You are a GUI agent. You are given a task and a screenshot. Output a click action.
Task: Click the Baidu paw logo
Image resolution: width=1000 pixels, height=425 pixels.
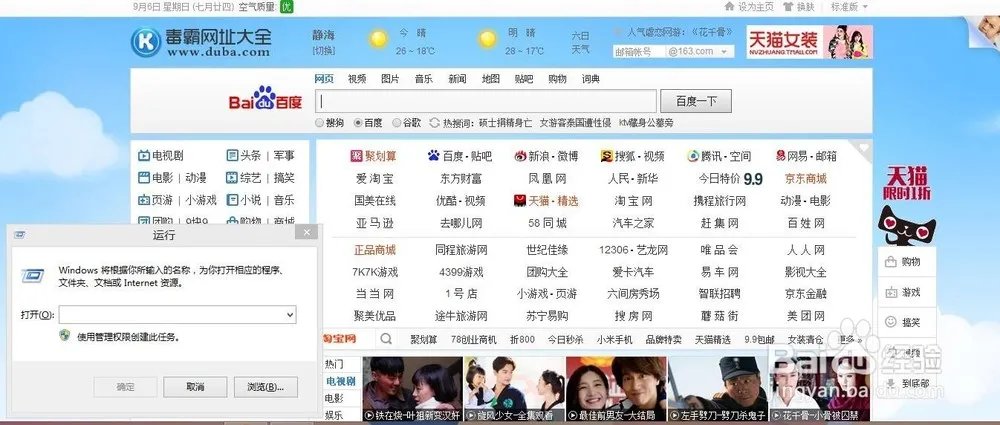click(265, 98)
